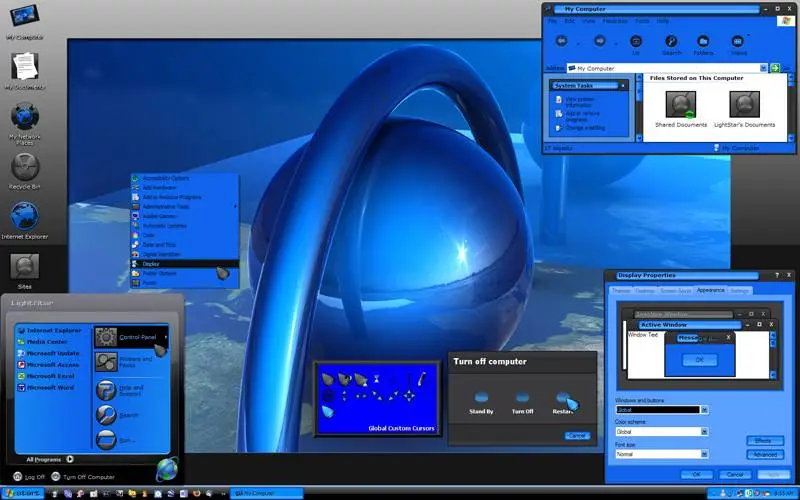The image size is (800, 500).
Task: Switch to the Screen Saver tab
Action: pyautogui.click(x=676, y=290)
